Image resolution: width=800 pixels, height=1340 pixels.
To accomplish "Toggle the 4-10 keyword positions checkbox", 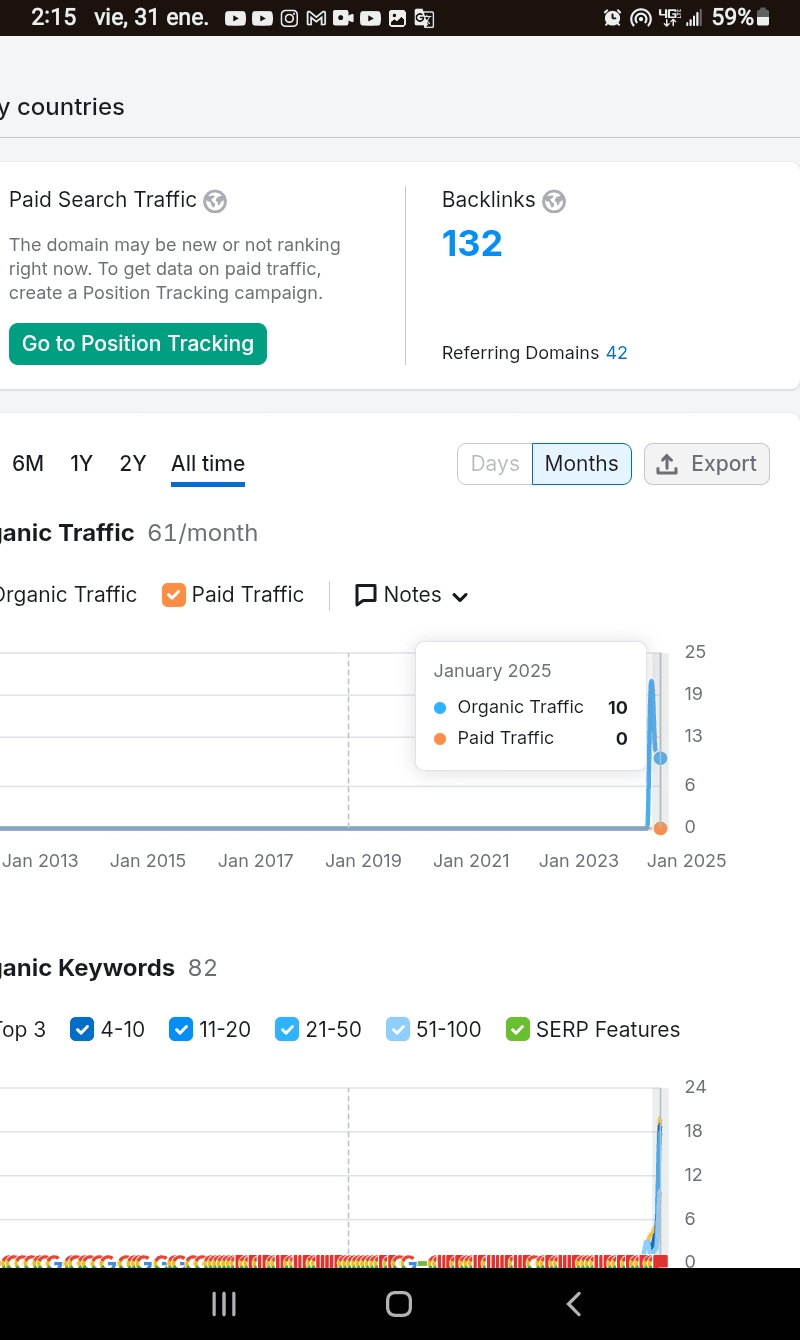I will click(x=82, y=1029).
